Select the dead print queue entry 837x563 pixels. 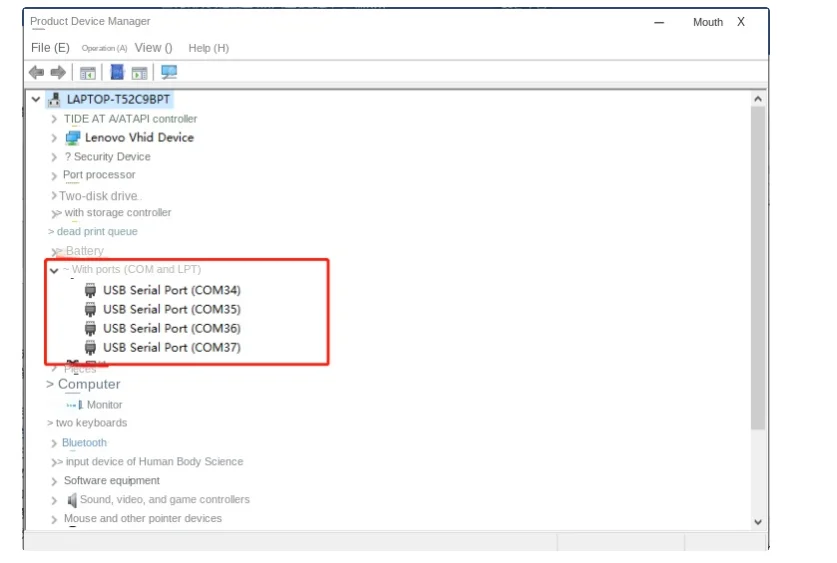97,232
